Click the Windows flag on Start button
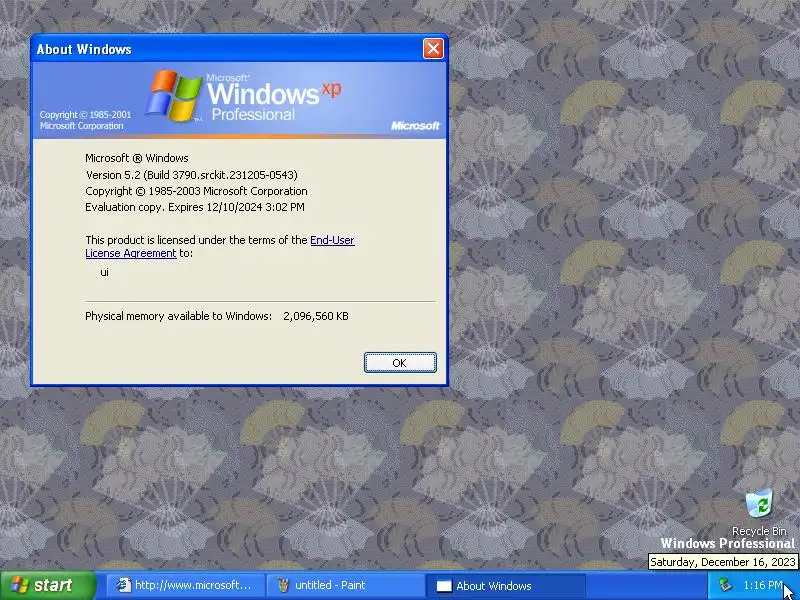 tap(19, 585)
